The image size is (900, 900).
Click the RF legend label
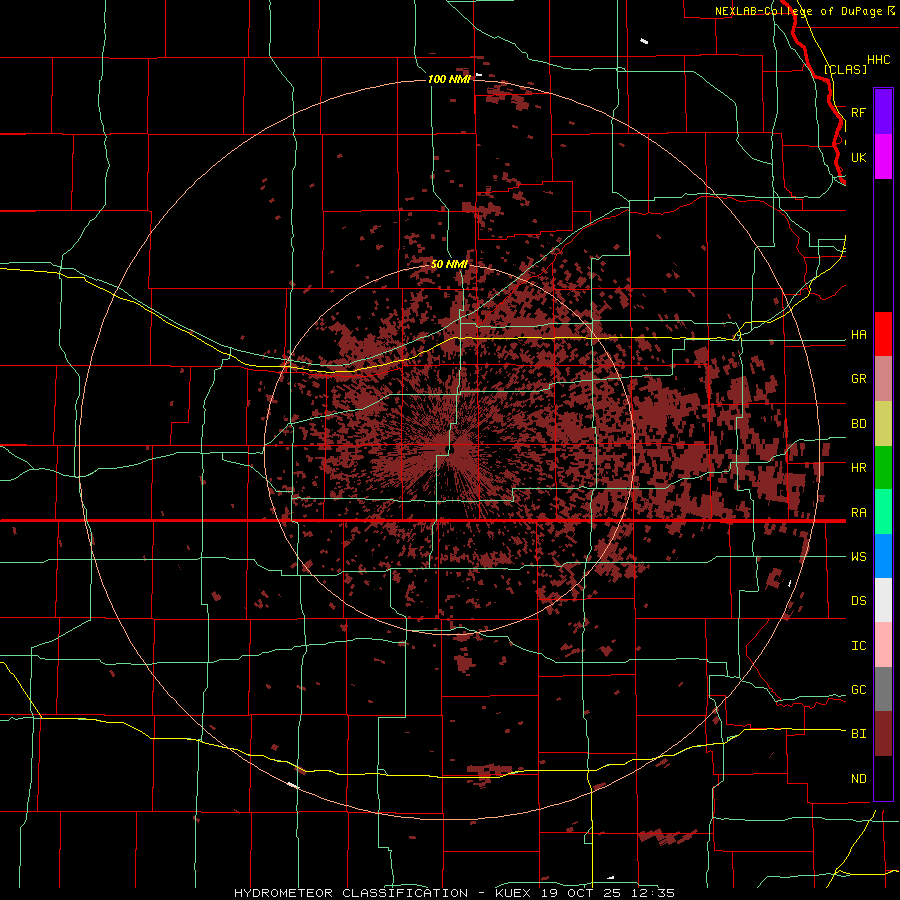858,112
